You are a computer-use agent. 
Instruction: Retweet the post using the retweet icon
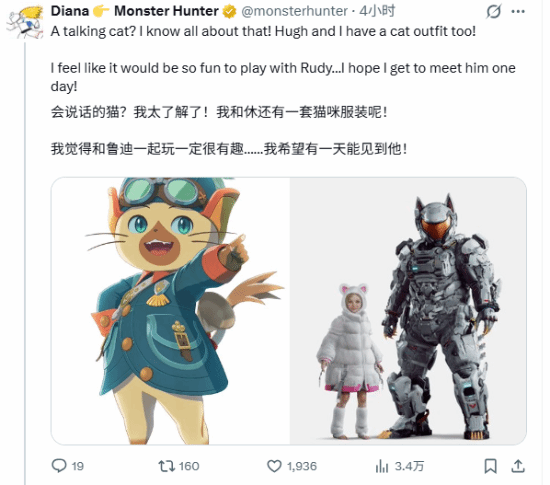(x=166, y=466)
